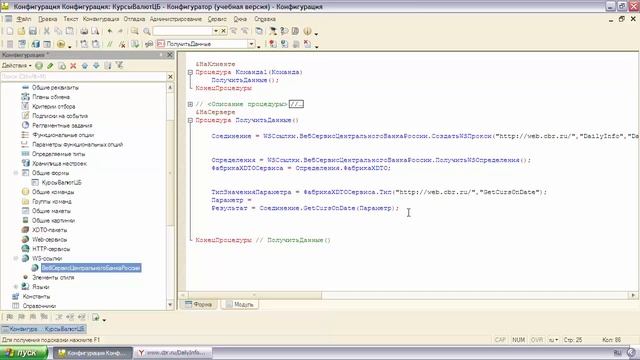Select Функциональные опции tree item

coord(63,135)
